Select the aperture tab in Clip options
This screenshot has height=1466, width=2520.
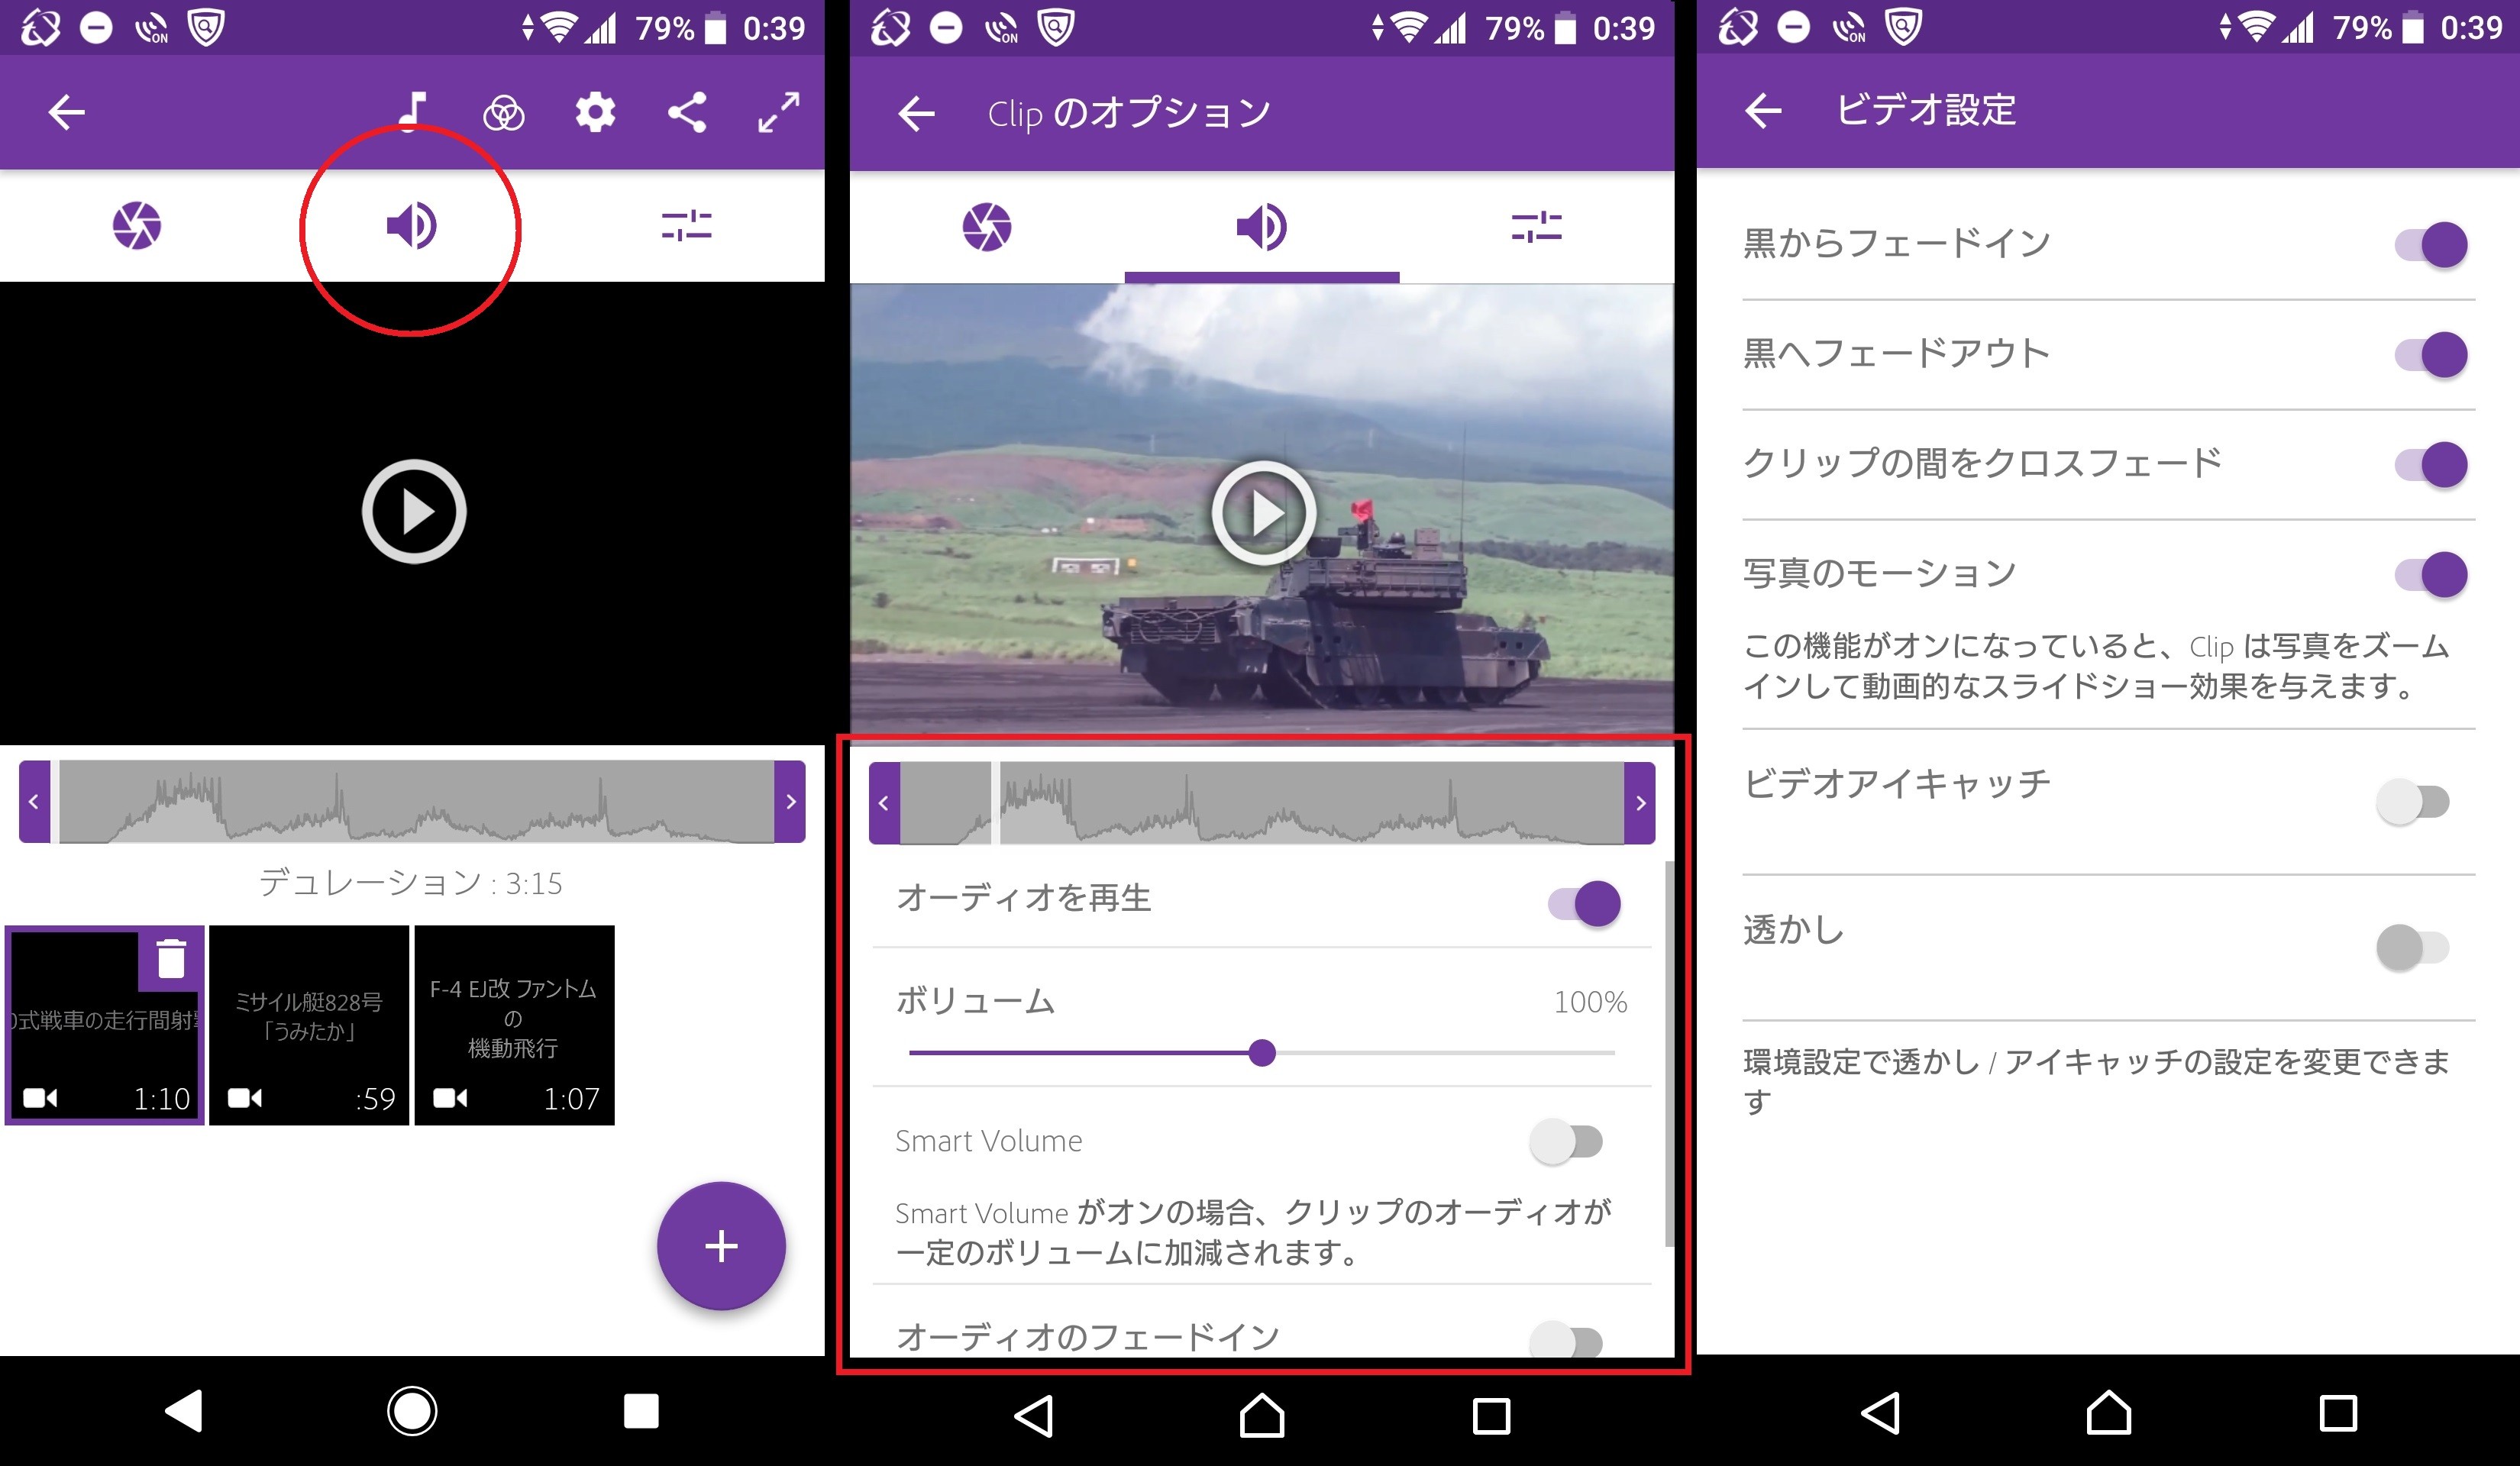pos(986,227)
